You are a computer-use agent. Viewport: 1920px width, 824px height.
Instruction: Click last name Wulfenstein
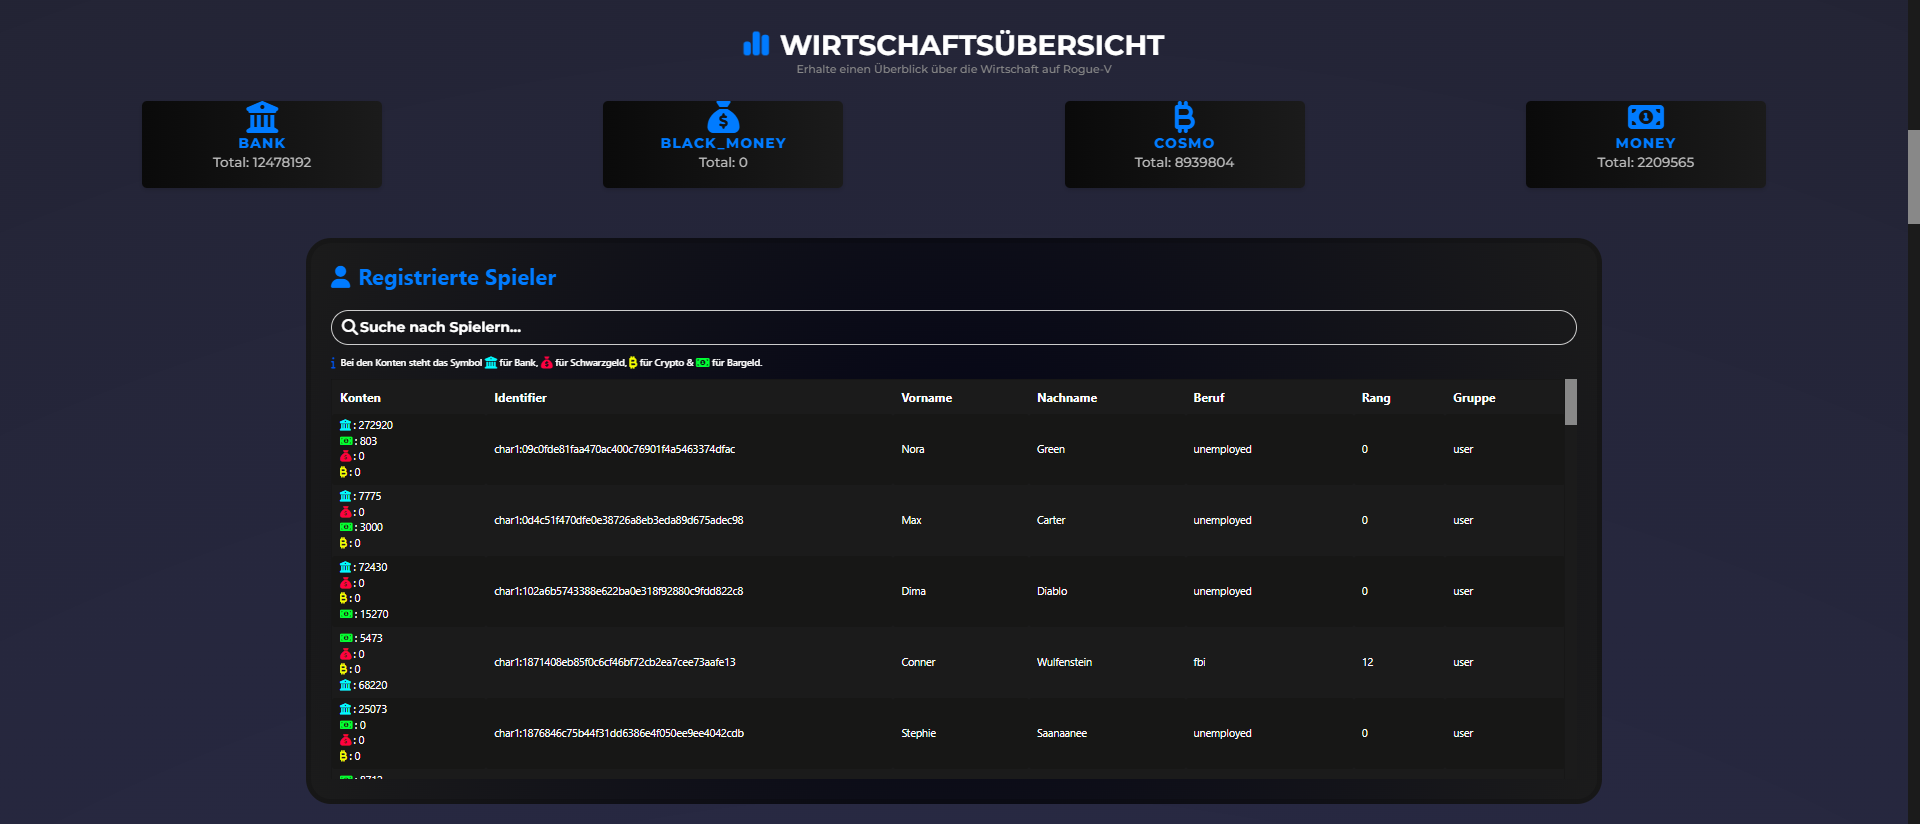coord(1064,662)
